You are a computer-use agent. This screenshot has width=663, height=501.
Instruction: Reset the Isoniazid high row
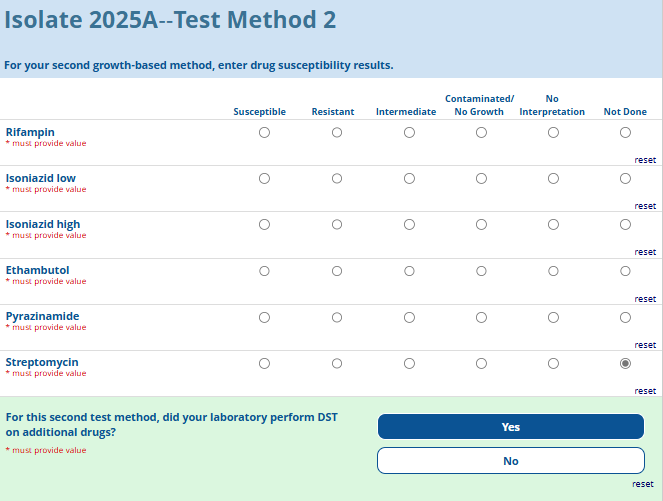coord(645,252)
